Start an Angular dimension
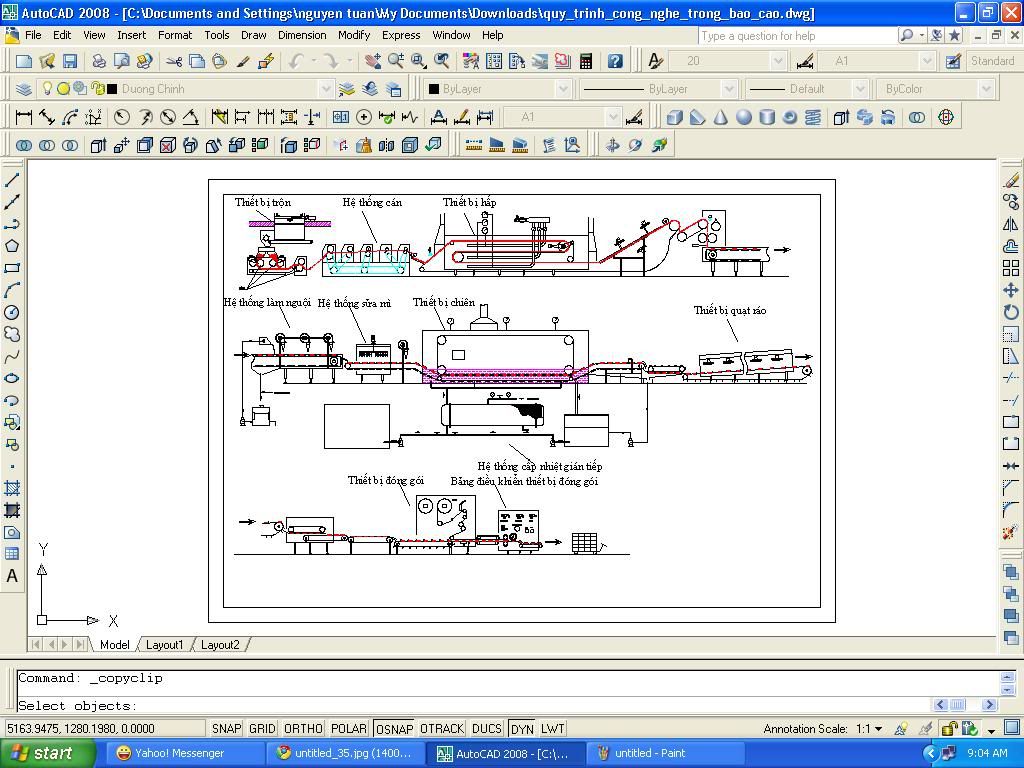The width and height of the screenshot is (1024, 768). coord(191,118)
